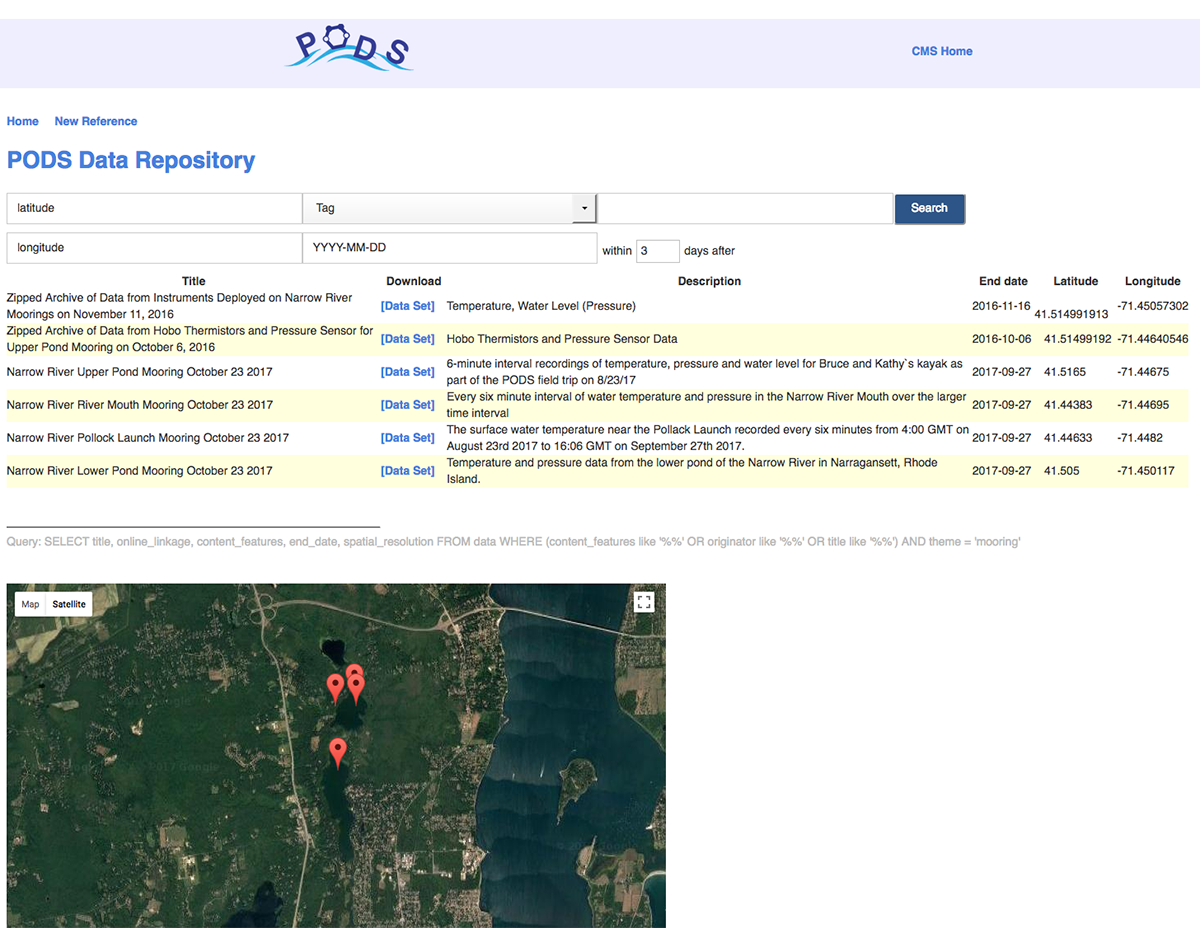Screen dimensions: 1200x928
Task: Switch the map to Map view
Action: pyautogui.click(x=31, y=604)
